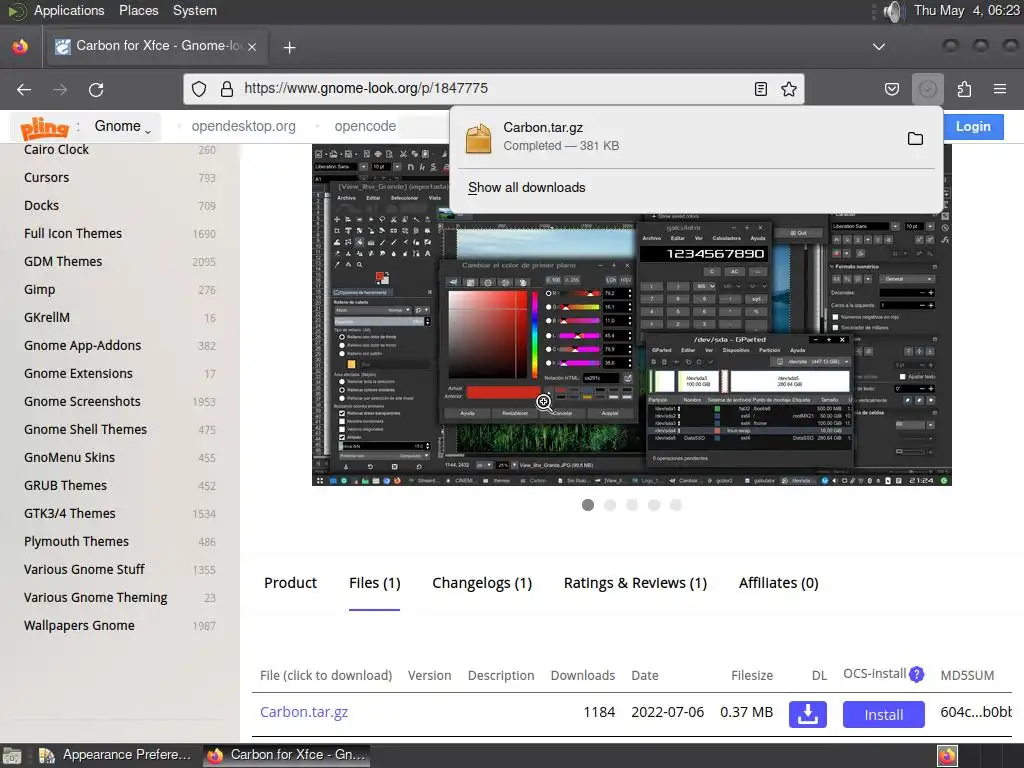Image resolution: width=1024 pixels, height=768 pixels.
Task: Open Gnome Screenshots category
Action: click(x=82, y=402)
